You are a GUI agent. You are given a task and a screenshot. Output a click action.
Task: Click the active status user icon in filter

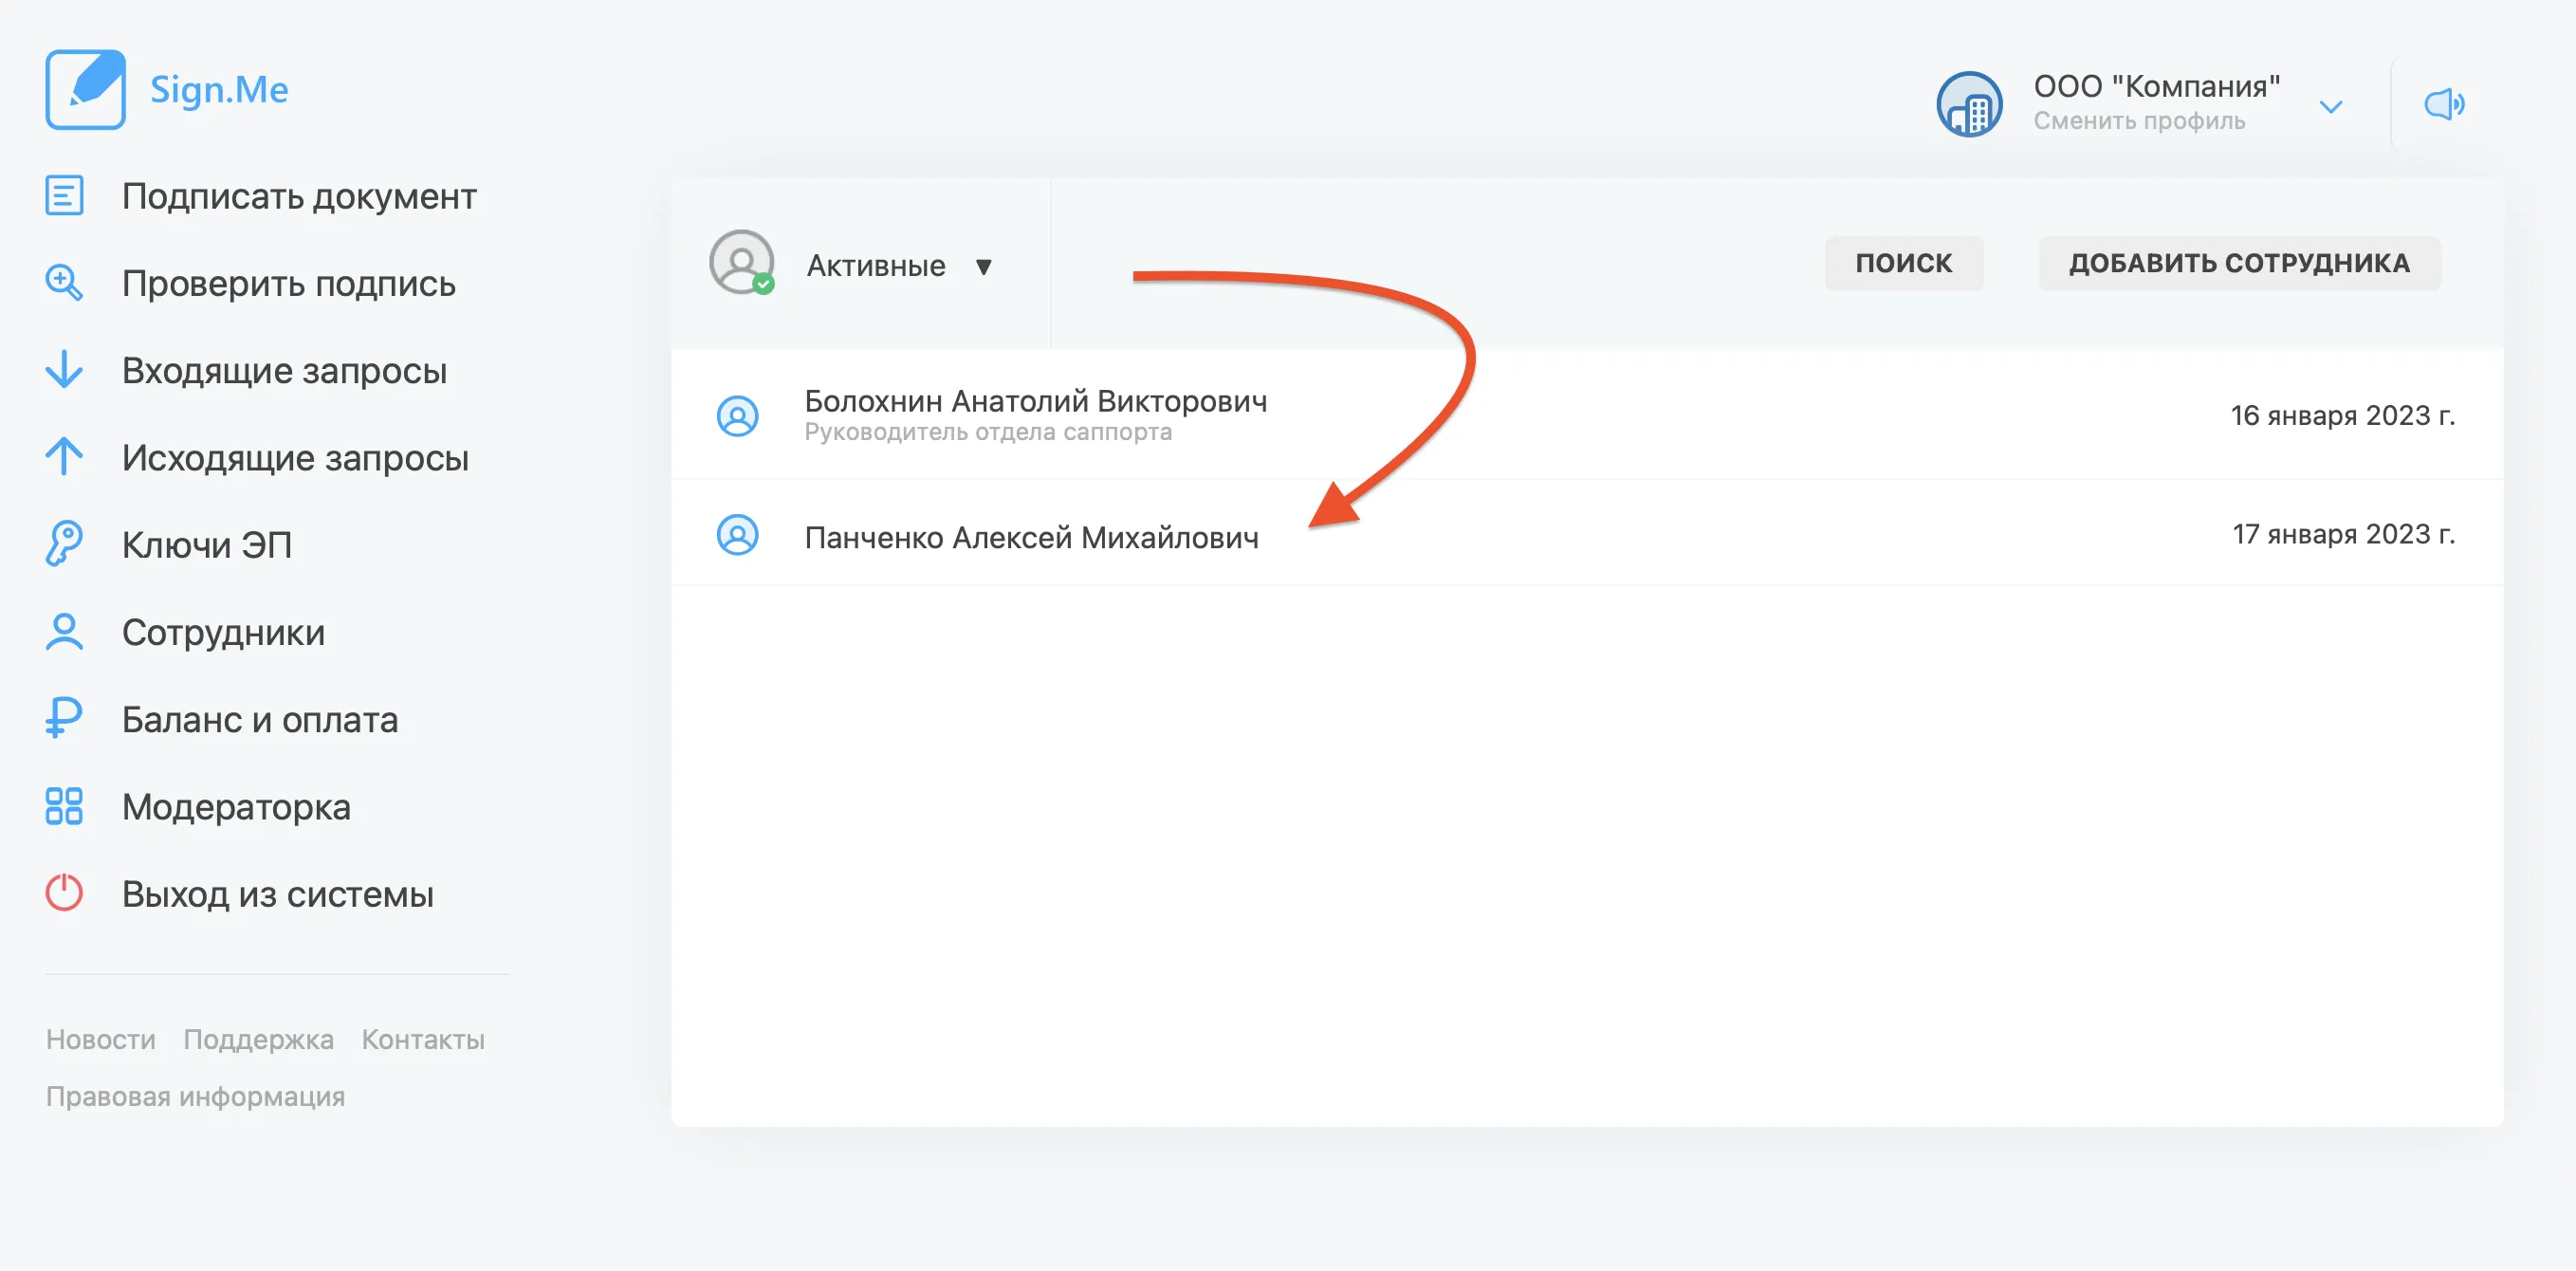(742, 264)
